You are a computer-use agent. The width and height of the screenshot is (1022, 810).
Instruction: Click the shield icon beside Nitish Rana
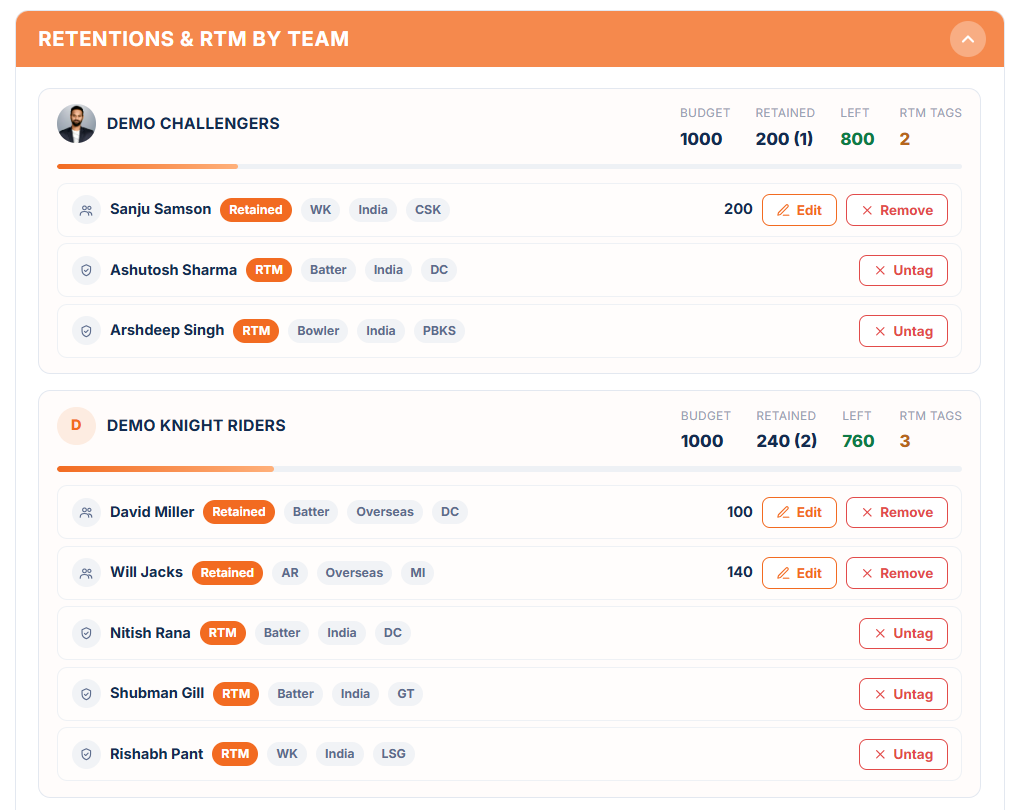(x=86, y=633)
